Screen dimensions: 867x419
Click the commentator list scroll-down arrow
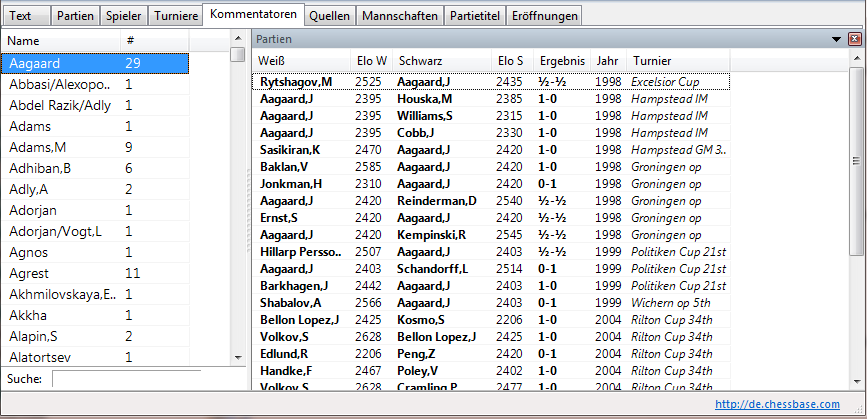point(238,358)
